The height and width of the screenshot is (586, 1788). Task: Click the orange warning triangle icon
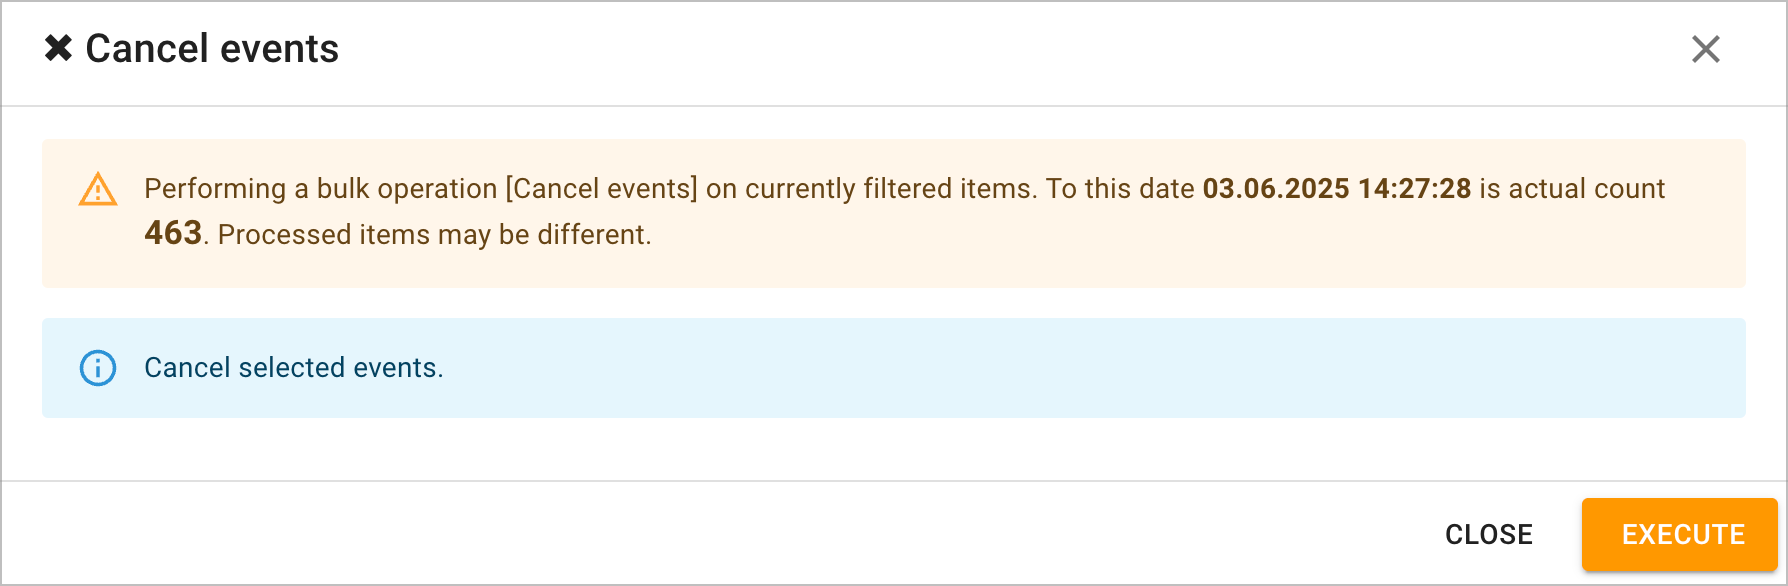(x=98, y=189)
